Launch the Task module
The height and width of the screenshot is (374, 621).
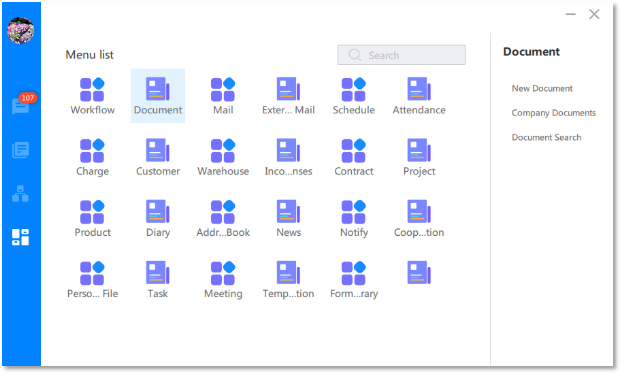pos(158,273)
